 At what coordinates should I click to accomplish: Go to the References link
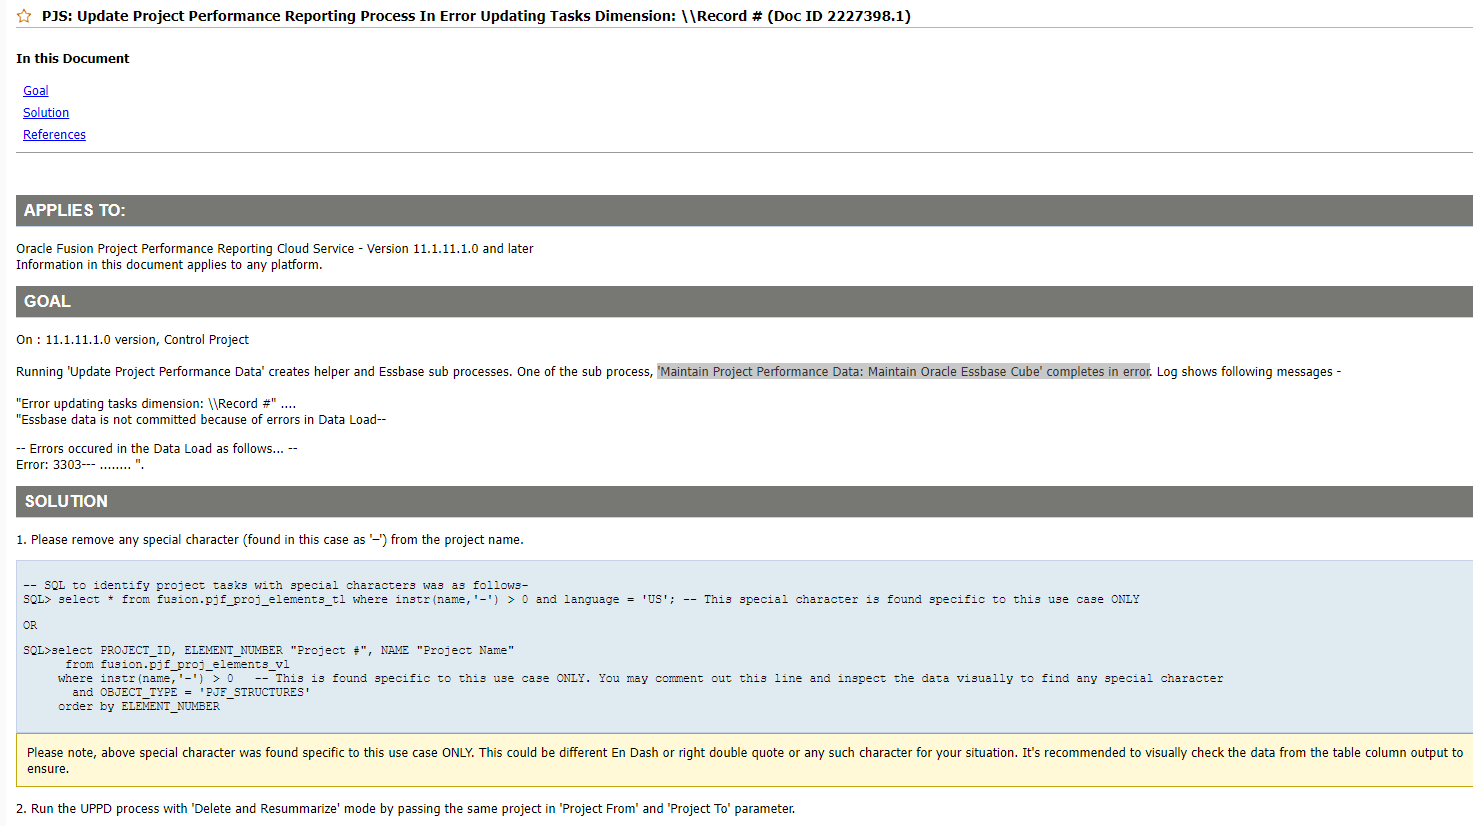54,135
